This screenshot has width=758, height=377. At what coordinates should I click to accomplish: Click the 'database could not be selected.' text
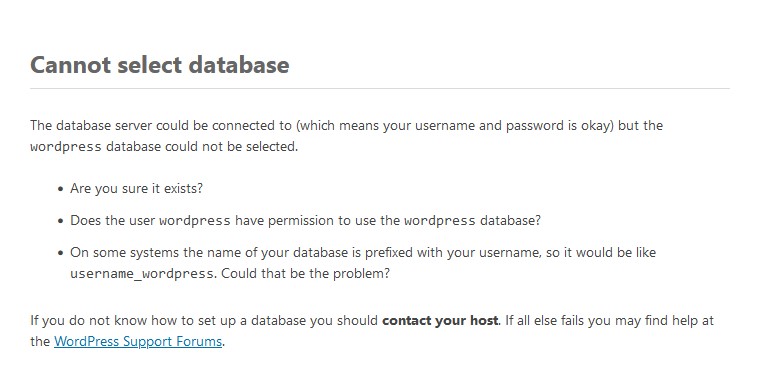[x=202, y=146]
